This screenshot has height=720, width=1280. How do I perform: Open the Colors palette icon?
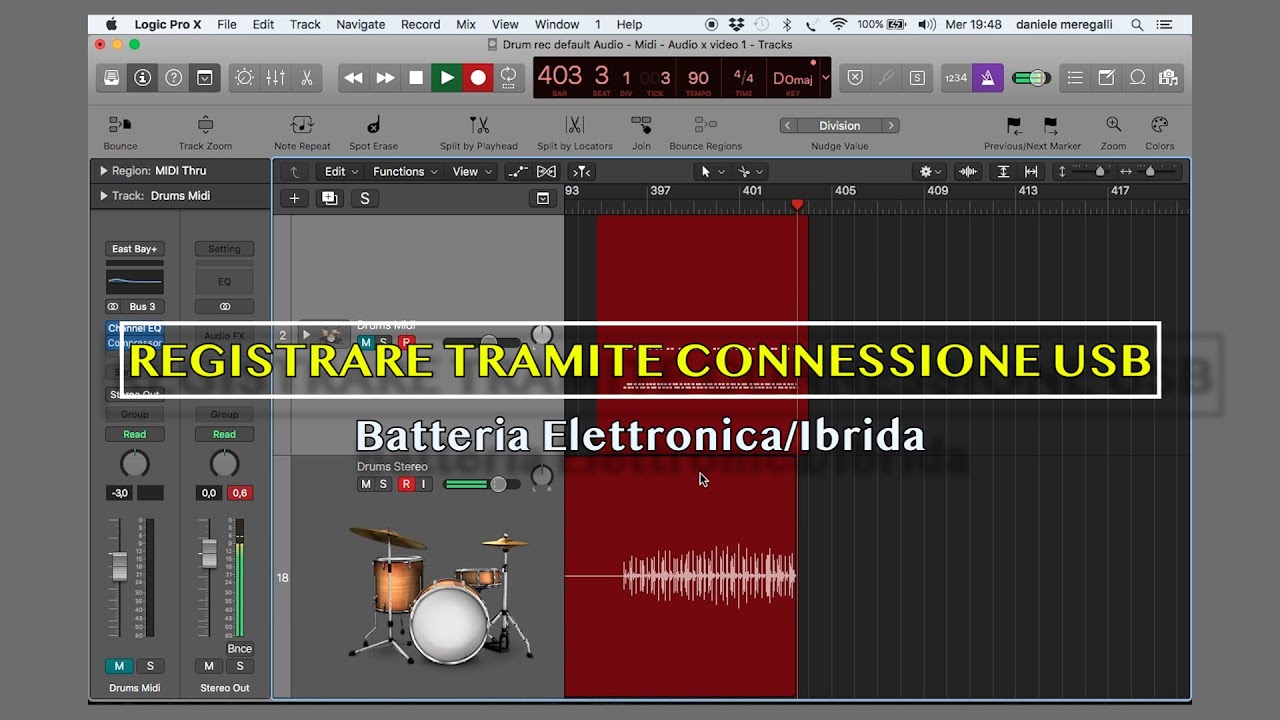click(1160, 125)
